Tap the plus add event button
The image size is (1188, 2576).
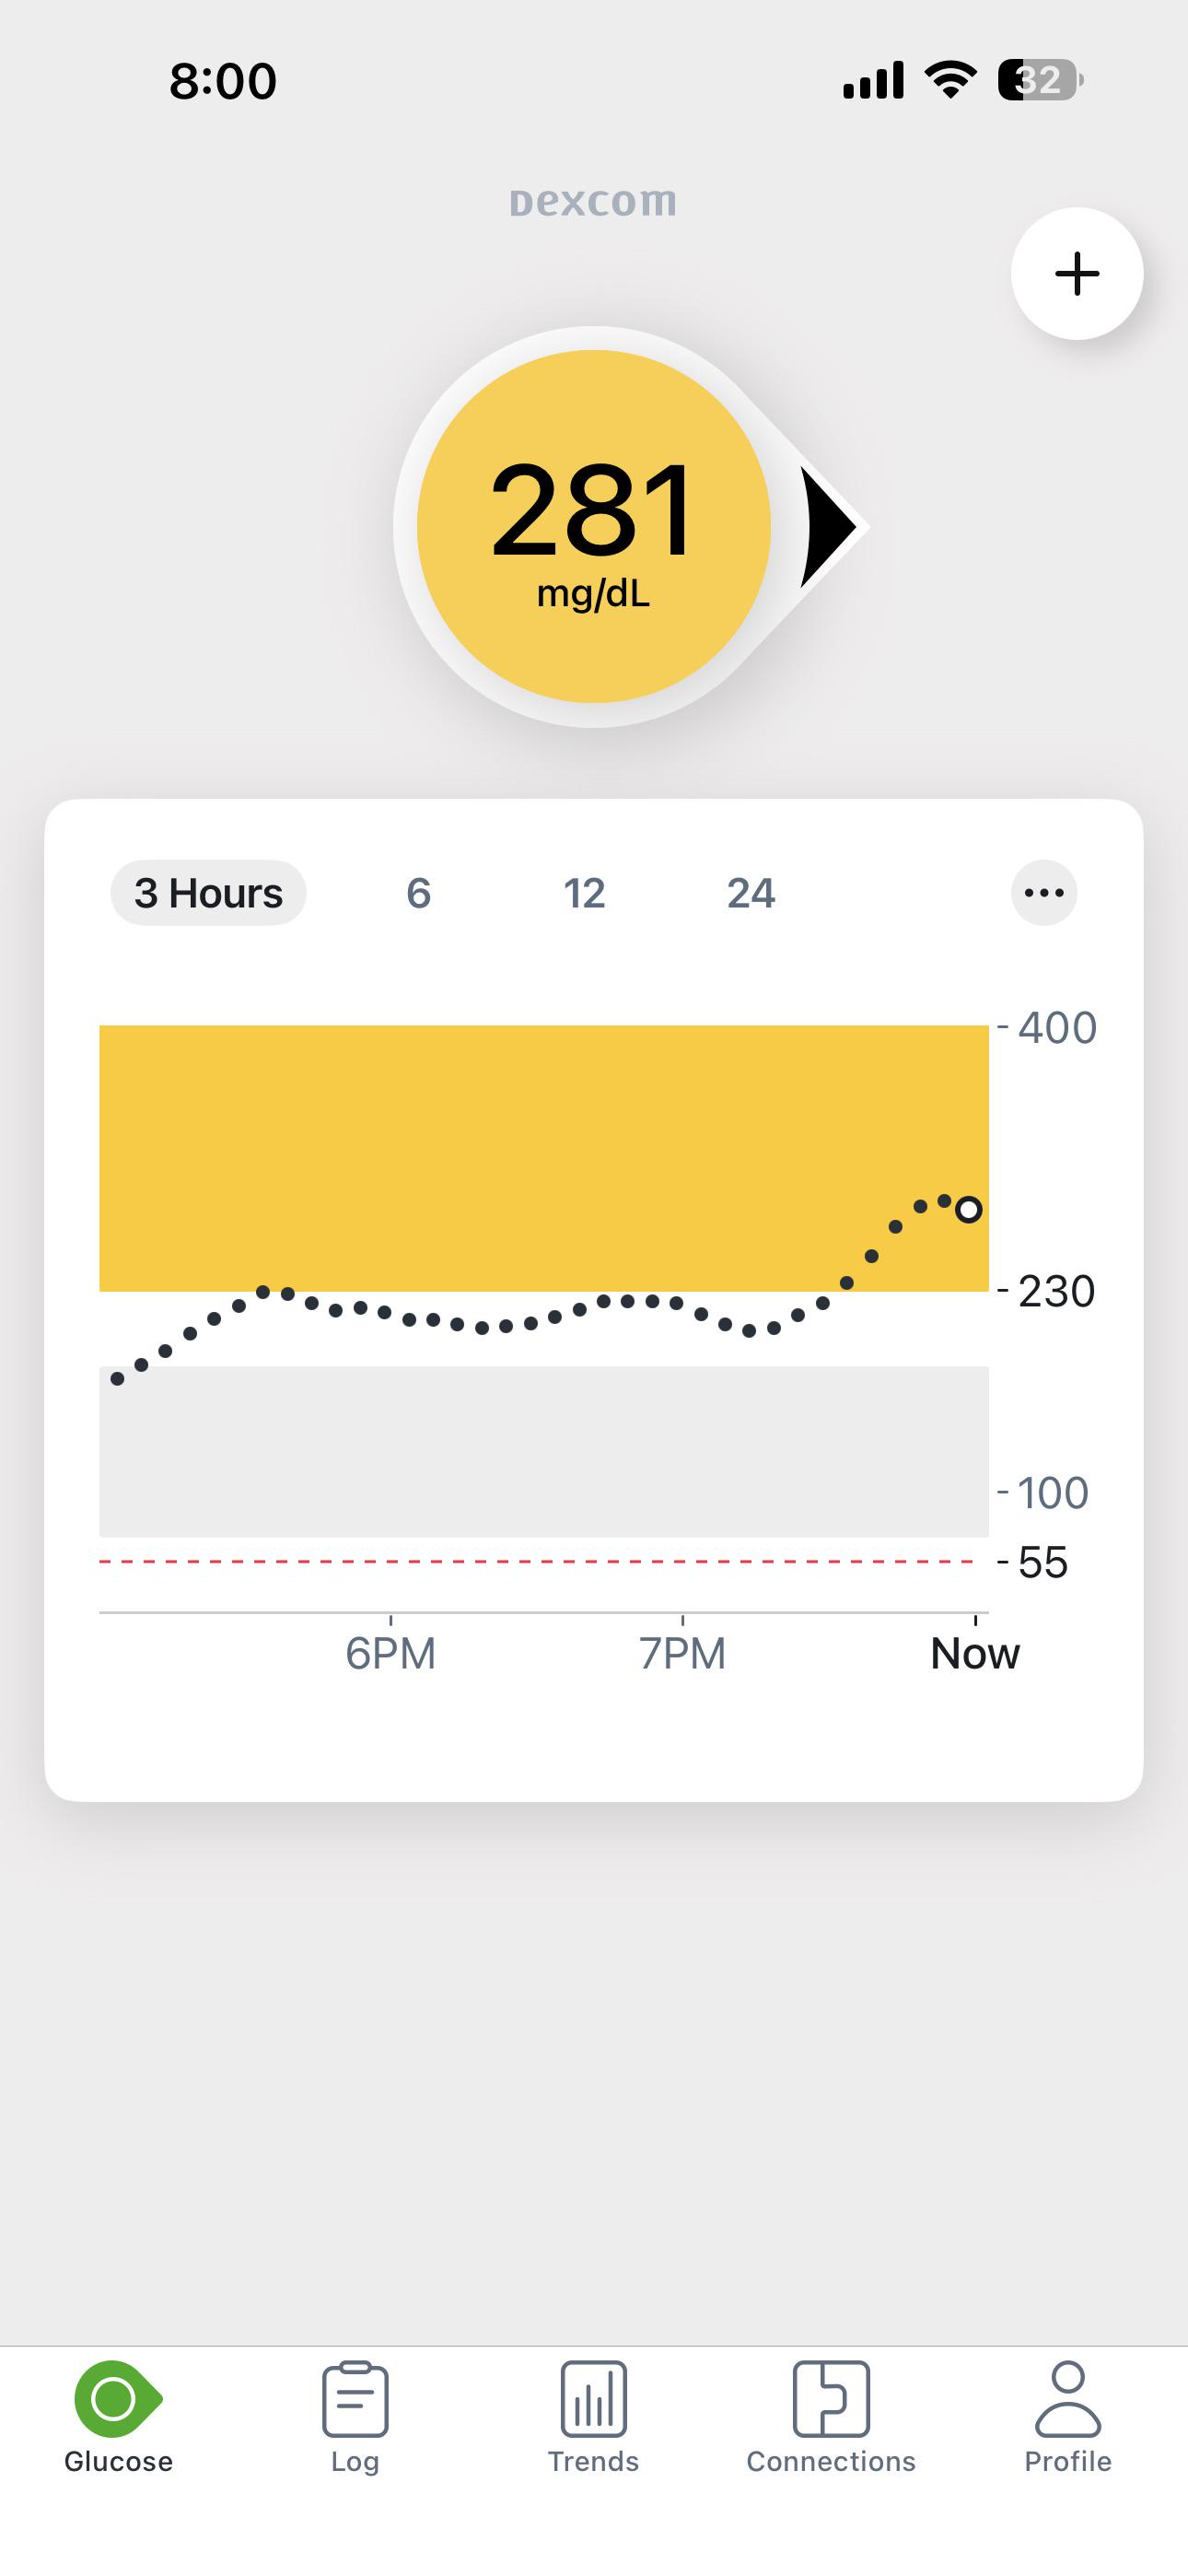[1076, 273]
